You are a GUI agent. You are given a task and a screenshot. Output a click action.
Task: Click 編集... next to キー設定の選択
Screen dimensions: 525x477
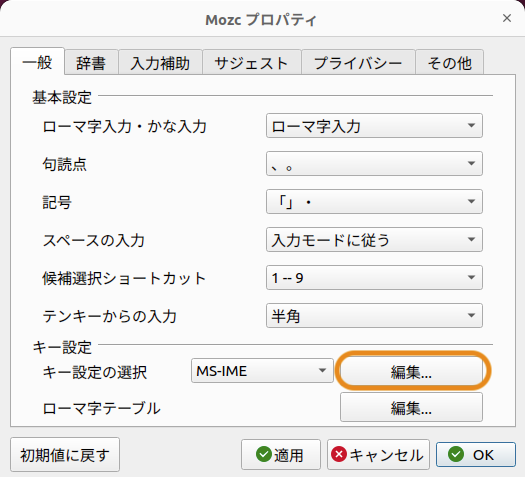[411, 371]
